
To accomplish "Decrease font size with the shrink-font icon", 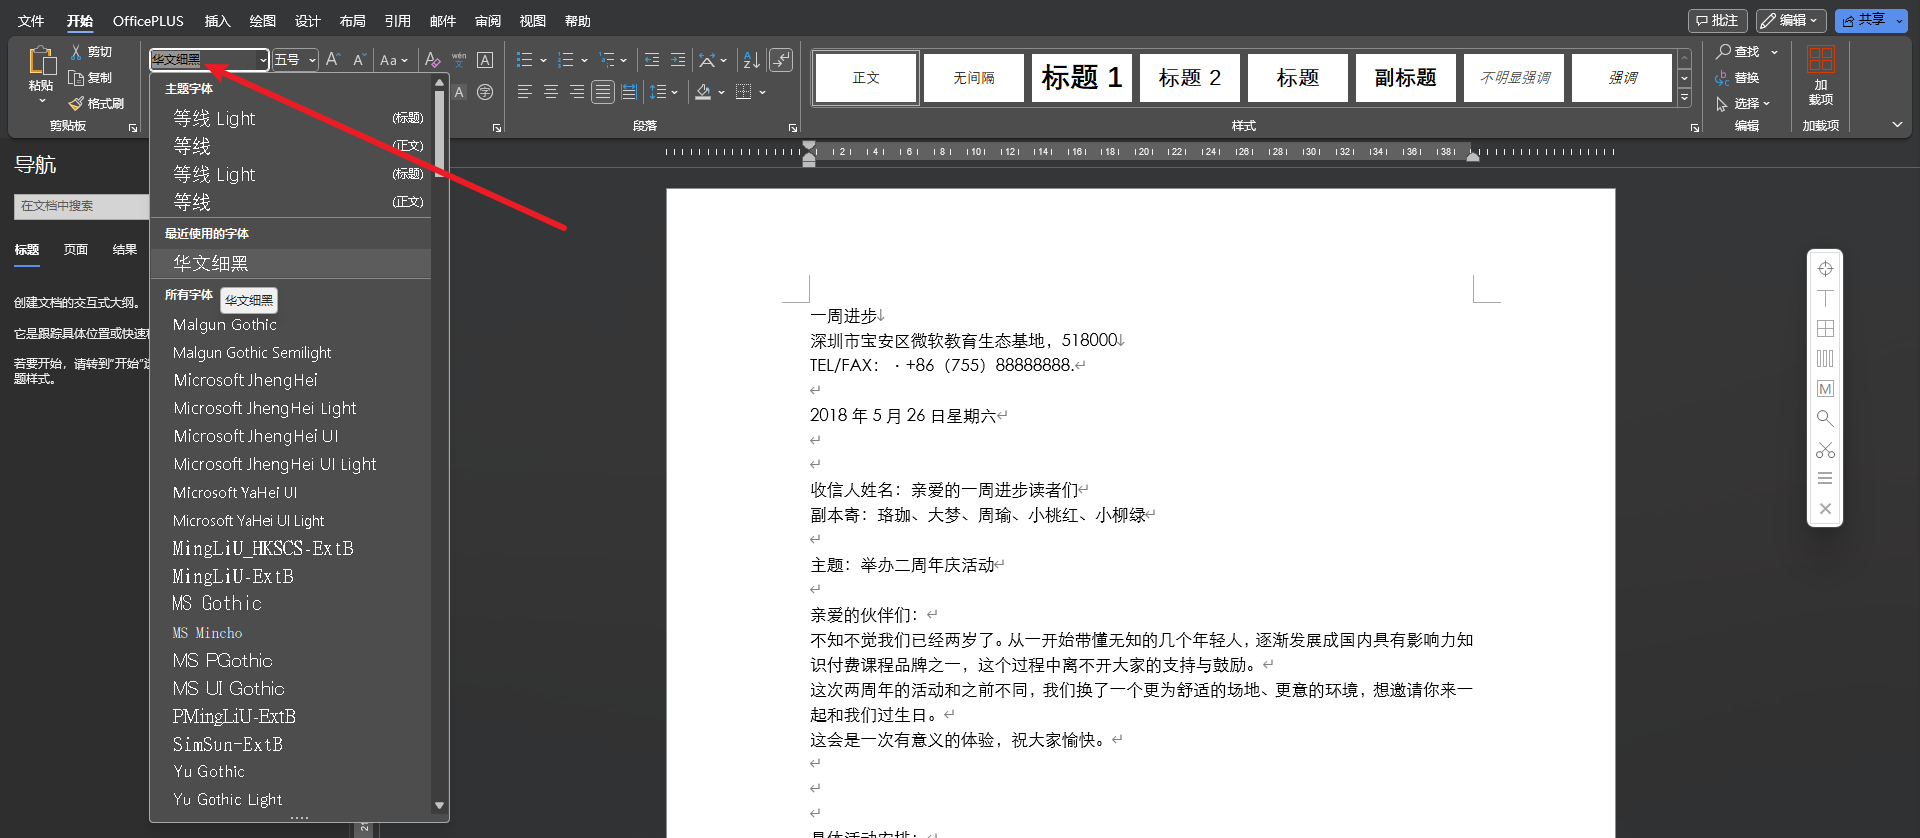I will click(359, 60).
